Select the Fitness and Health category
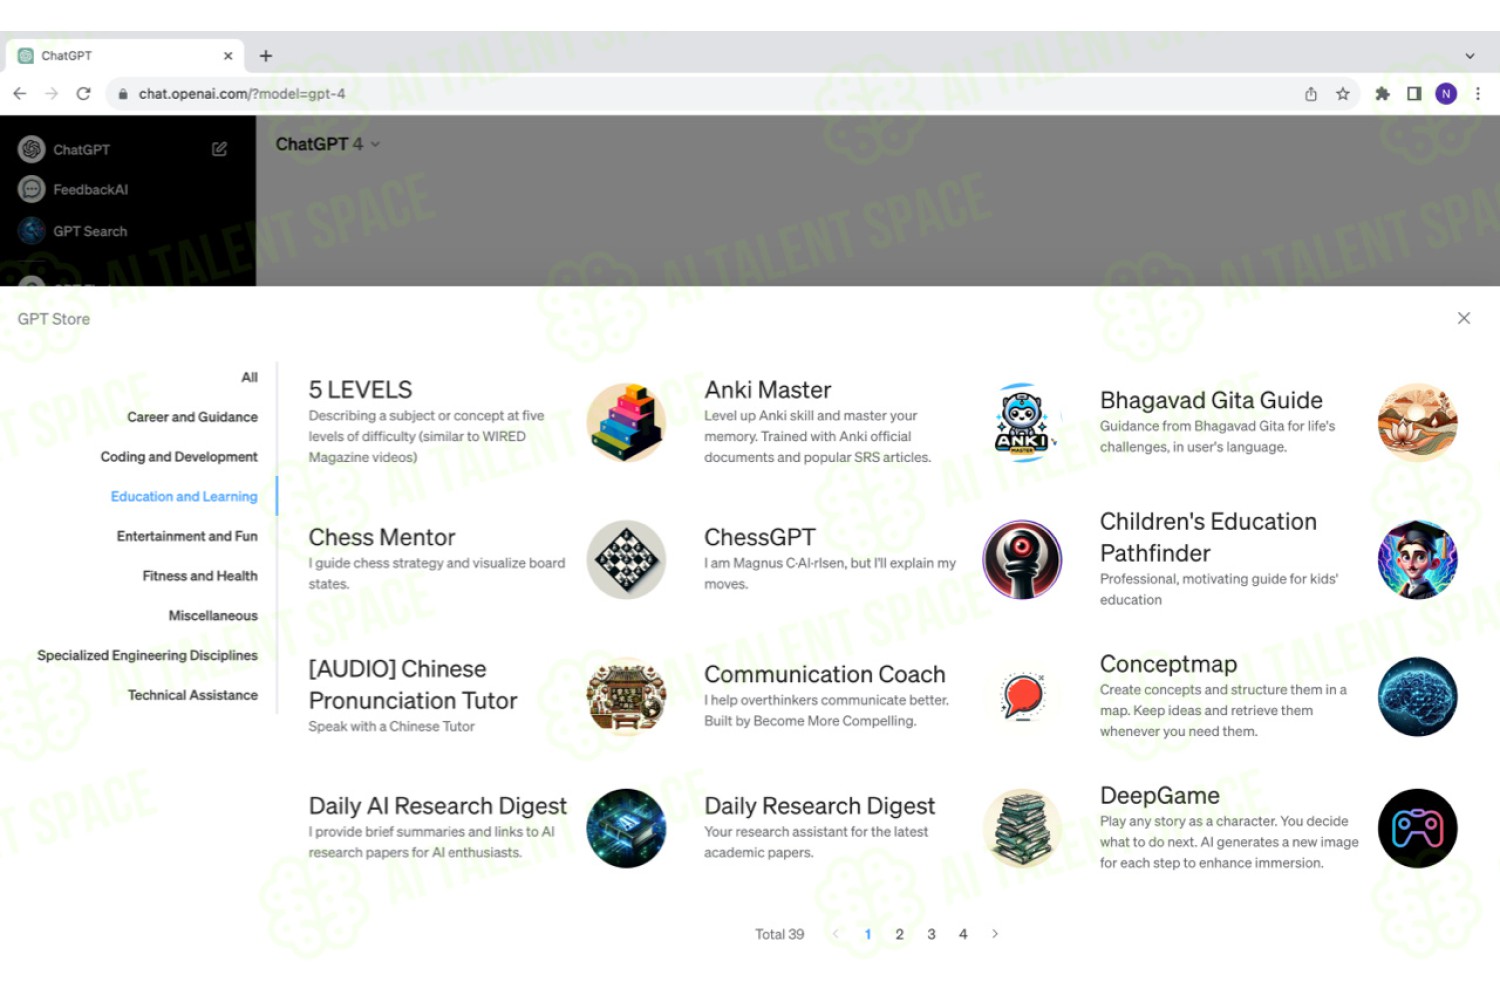This screenshot has width=1500, height=1000. click(200, 576)
